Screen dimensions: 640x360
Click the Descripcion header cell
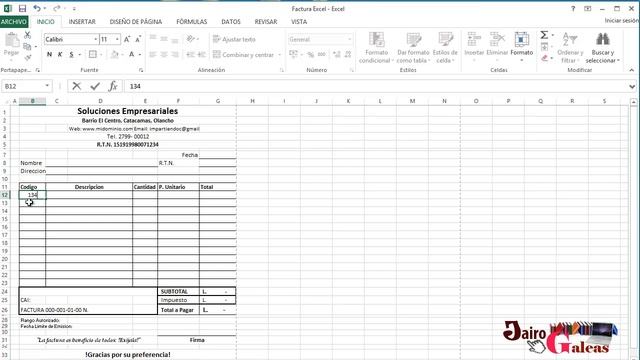click(89, 187)
